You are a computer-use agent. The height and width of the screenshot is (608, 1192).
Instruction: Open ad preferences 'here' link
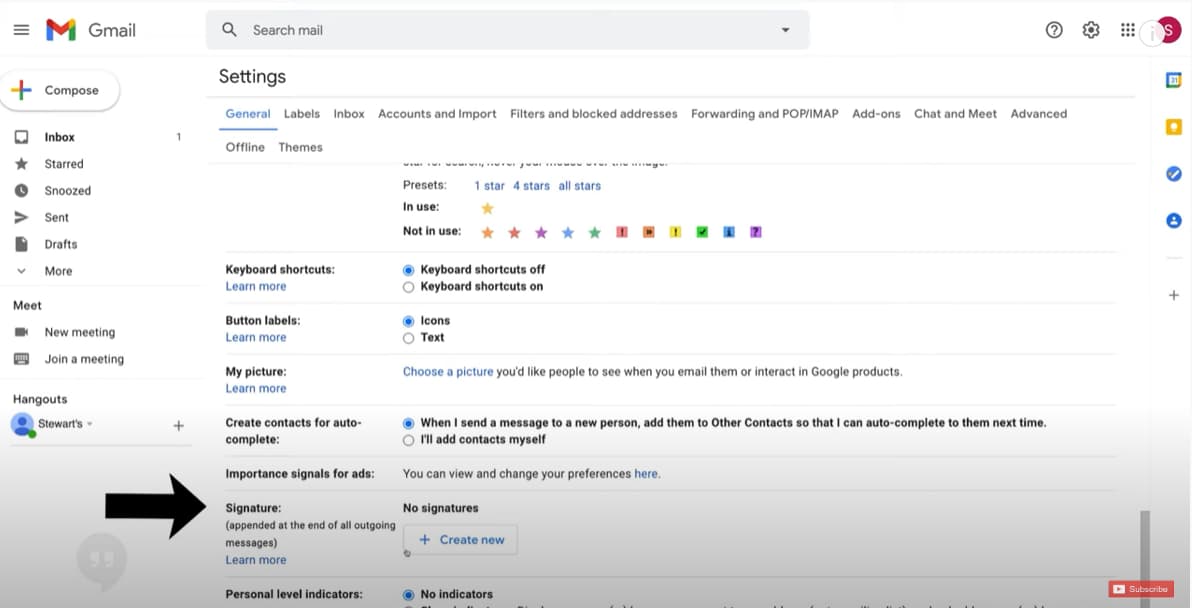(646, 473)
